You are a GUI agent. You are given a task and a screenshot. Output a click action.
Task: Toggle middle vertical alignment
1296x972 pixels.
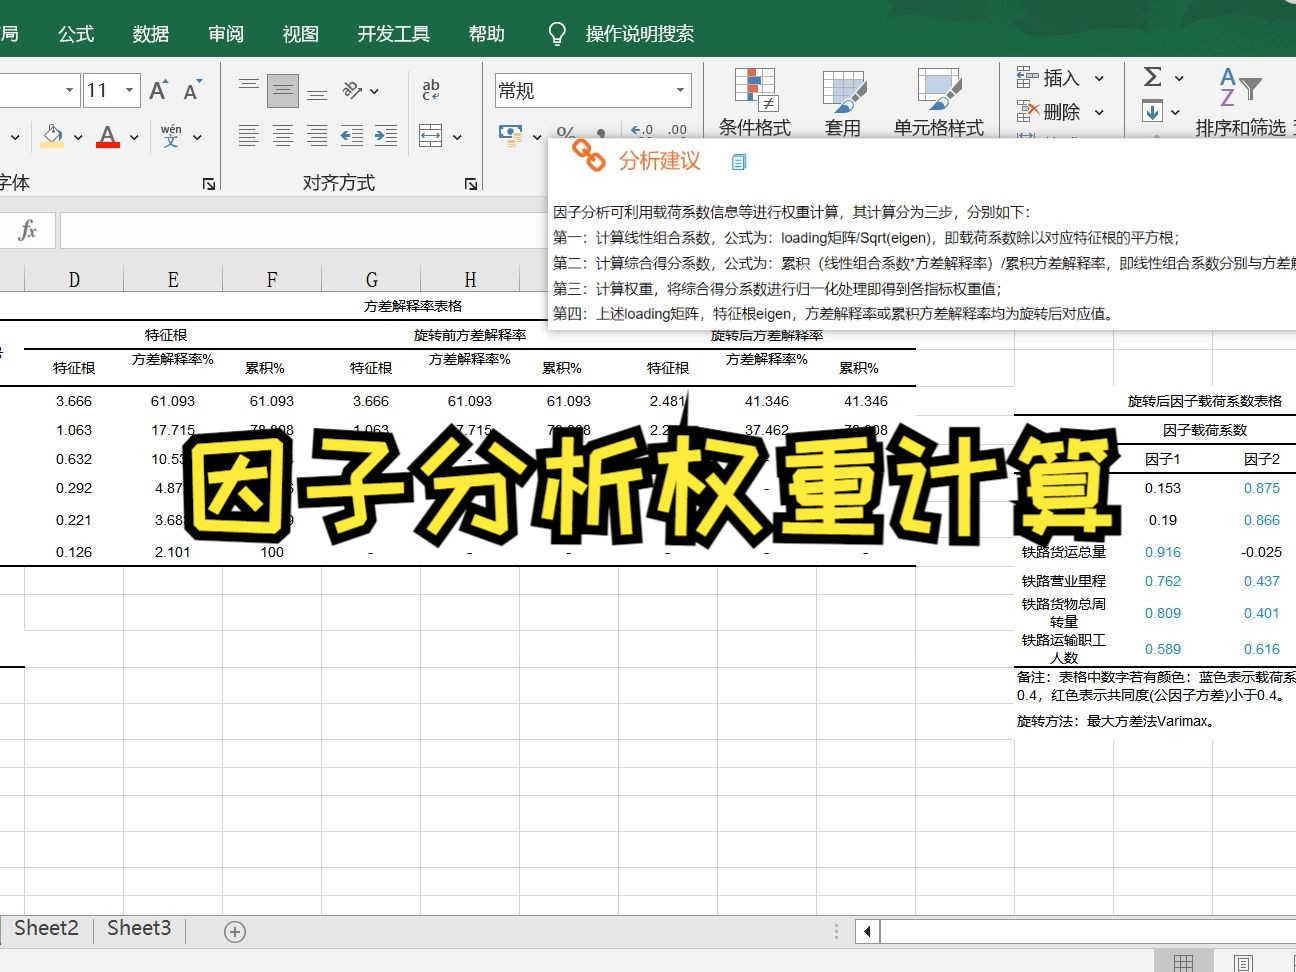283,91
